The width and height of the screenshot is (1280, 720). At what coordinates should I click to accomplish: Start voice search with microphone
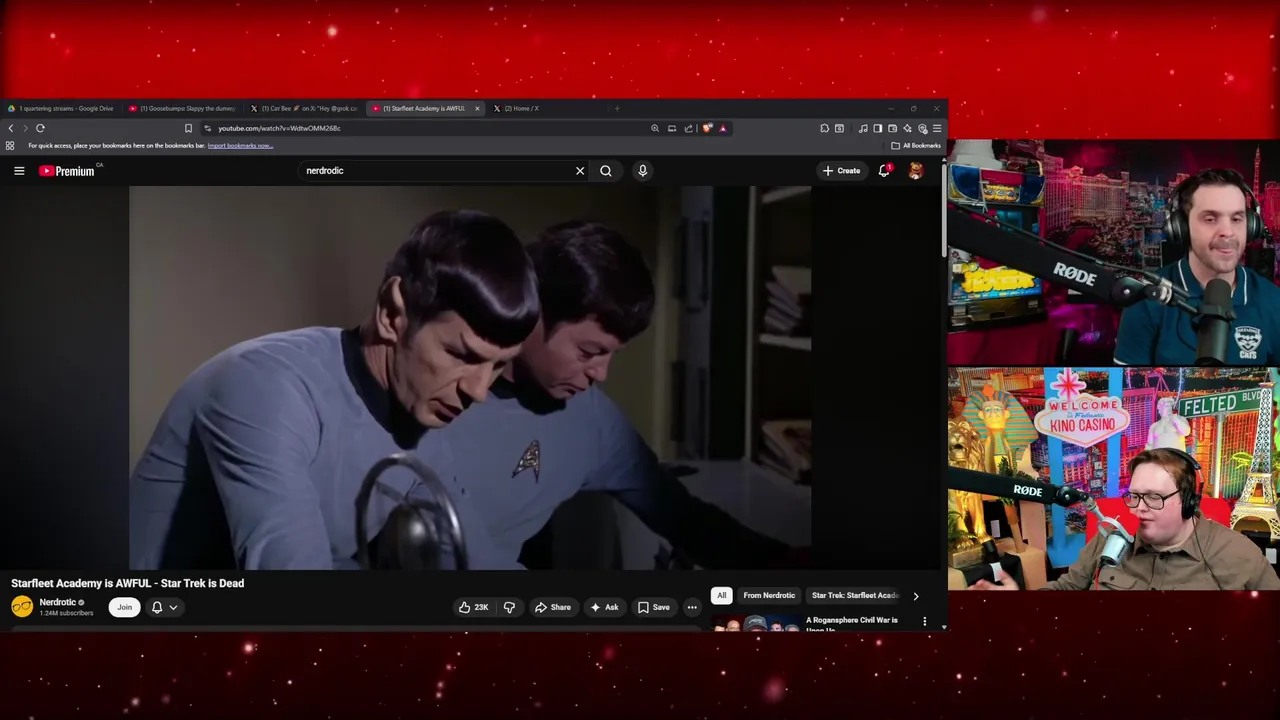[643, 171]
